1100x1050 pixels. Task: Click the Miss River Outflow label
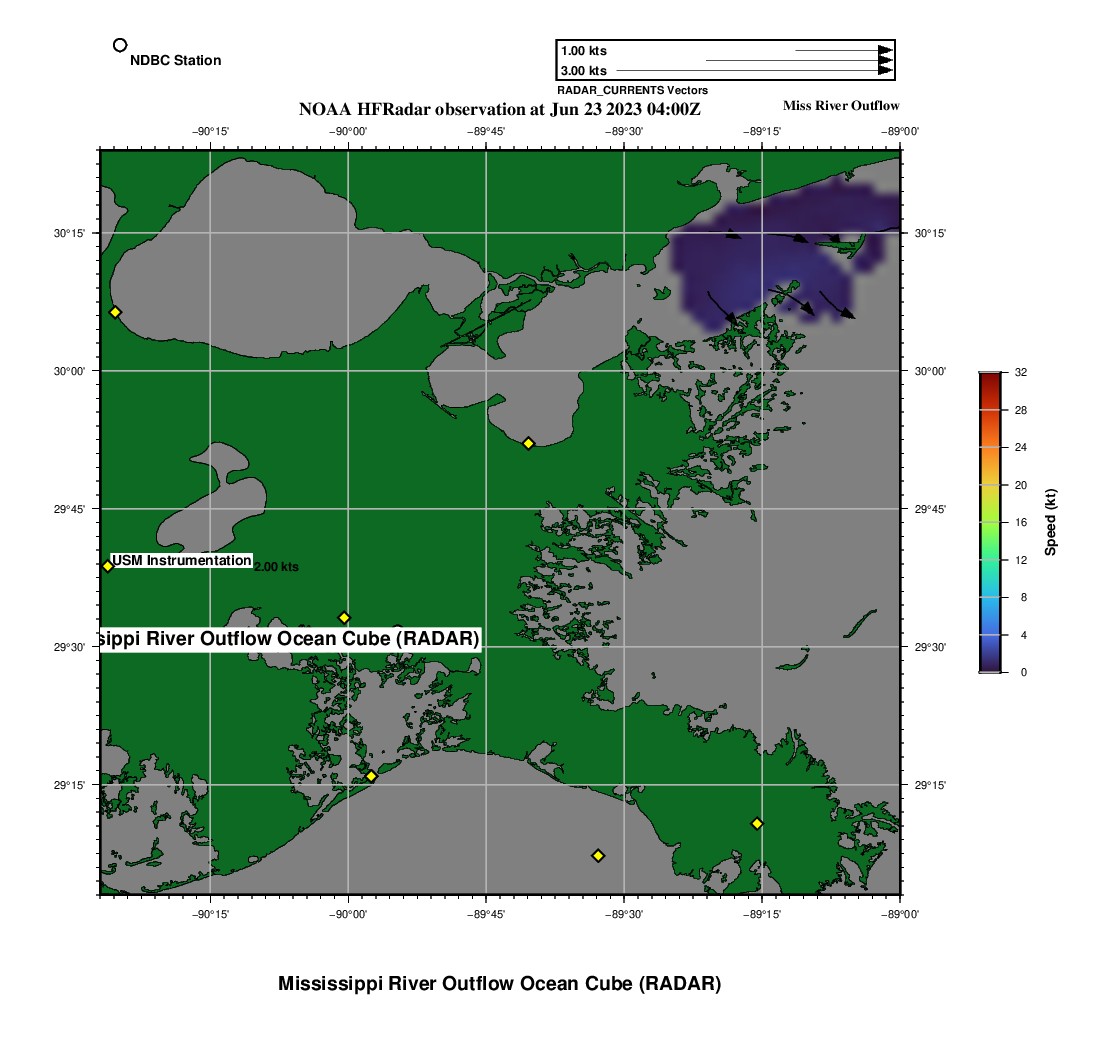point(841,105)
